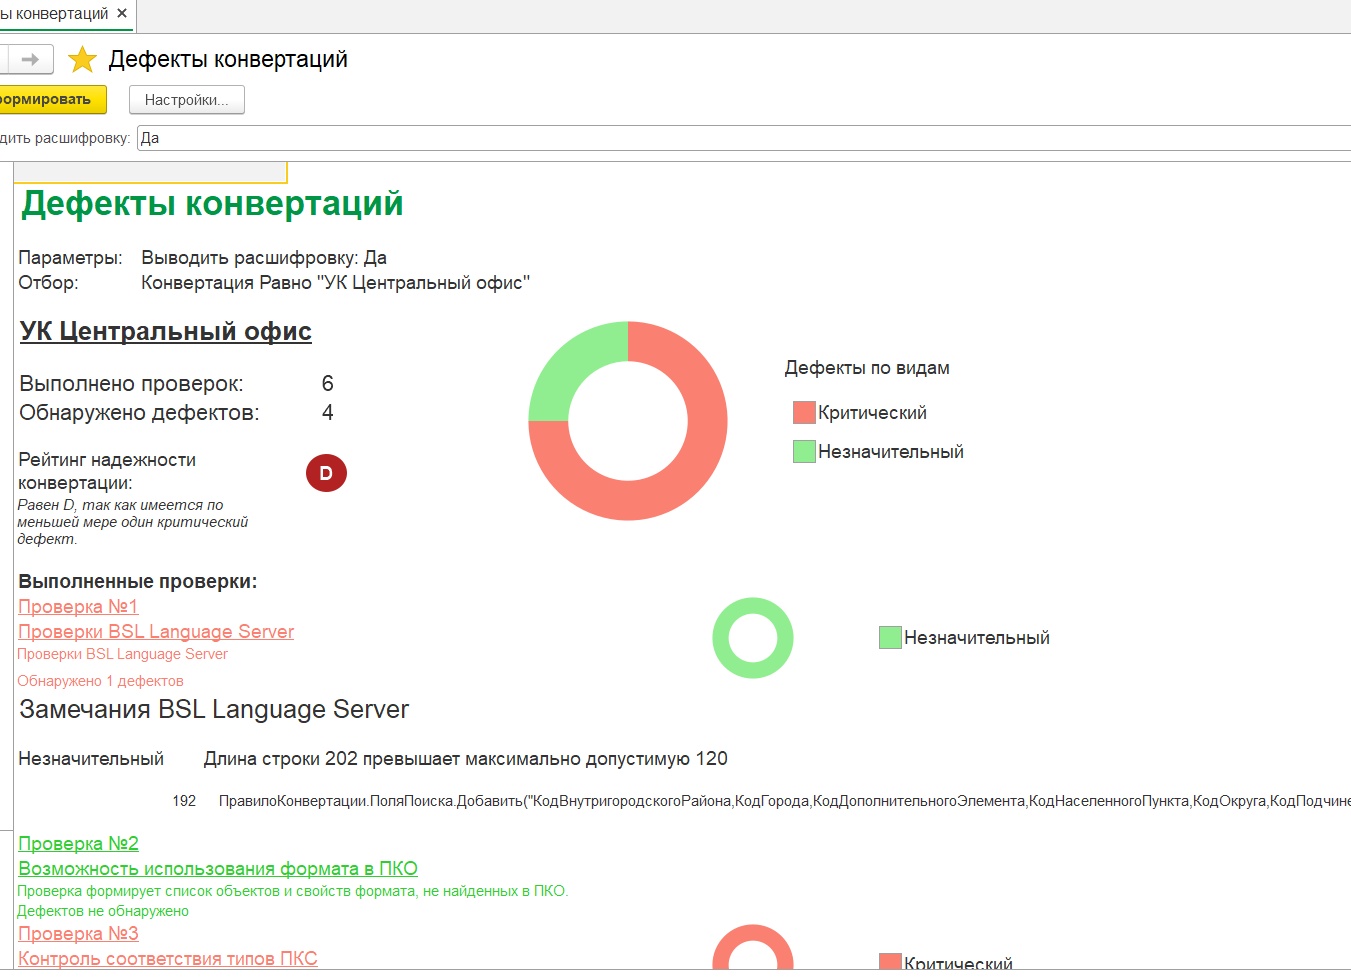The width and height of the screenshot is (1351, 980).
Task: Click the Выводить расшифровку input field
Action: 743,138
